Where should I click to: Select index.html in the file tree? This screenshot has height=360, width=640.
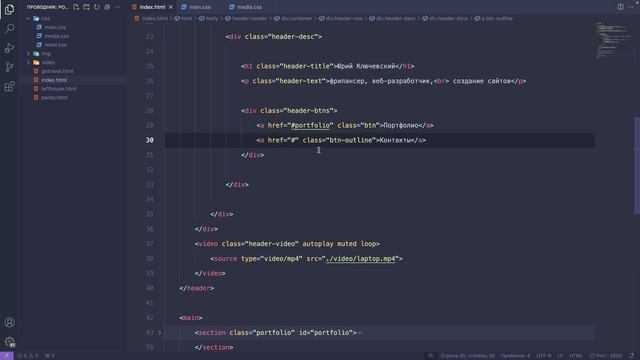click(54, 80)
